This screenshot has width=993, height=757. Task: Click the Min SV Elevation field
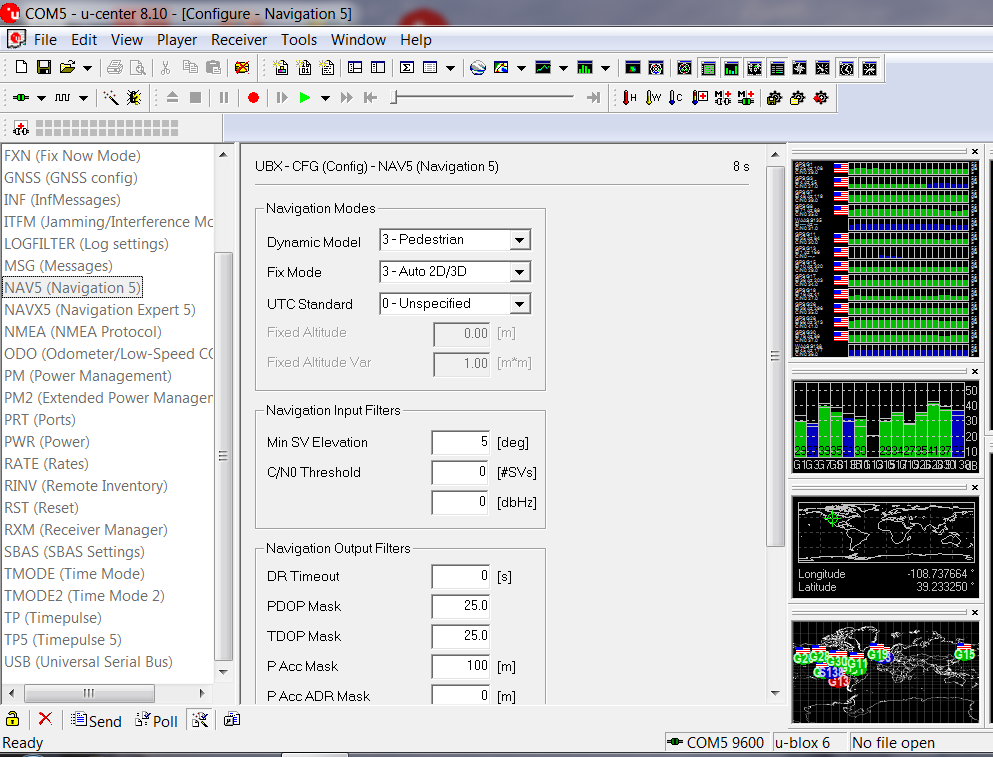(460, 442)
